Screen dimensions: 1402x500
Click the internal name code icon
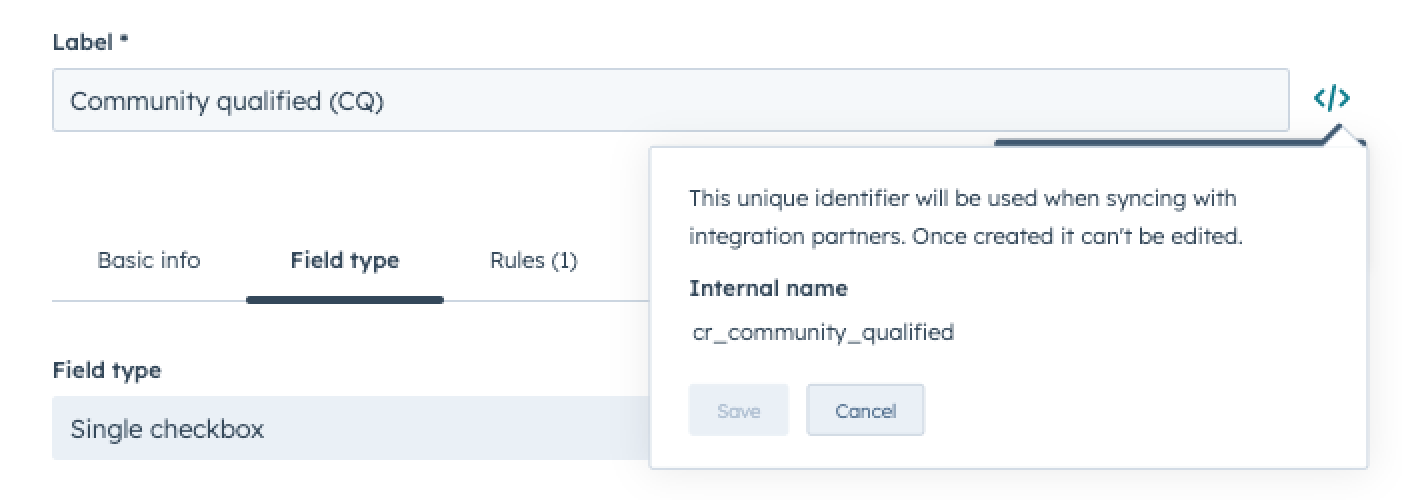pos(1332,99)
